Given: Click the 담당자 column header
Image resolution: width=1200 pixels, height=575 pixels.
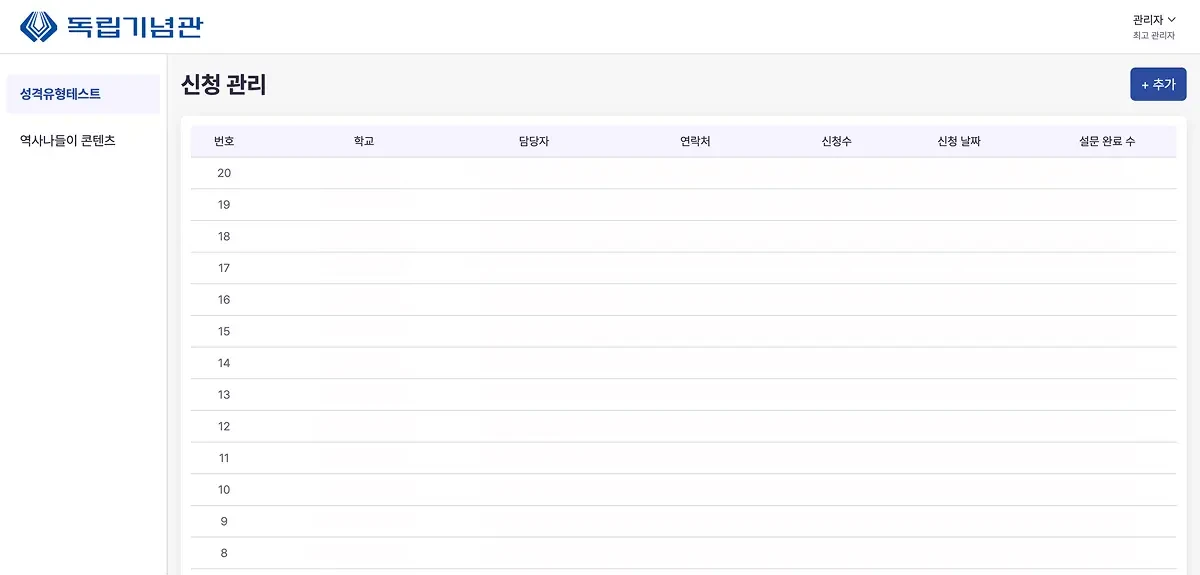Looking at the screenshot, I should (x=534, y=142).
